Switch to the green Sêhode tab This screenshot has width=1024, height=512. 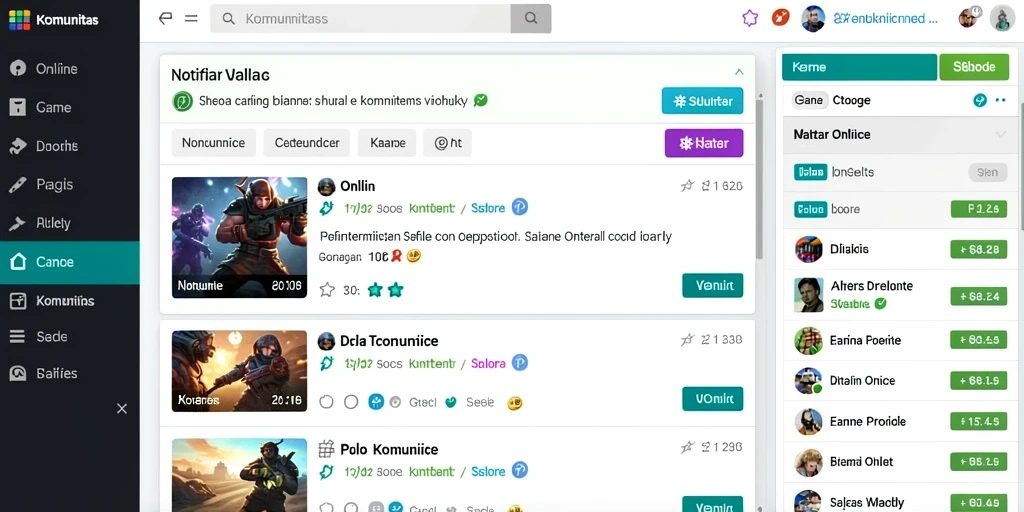pyautogui.click(x=974, y=67)
